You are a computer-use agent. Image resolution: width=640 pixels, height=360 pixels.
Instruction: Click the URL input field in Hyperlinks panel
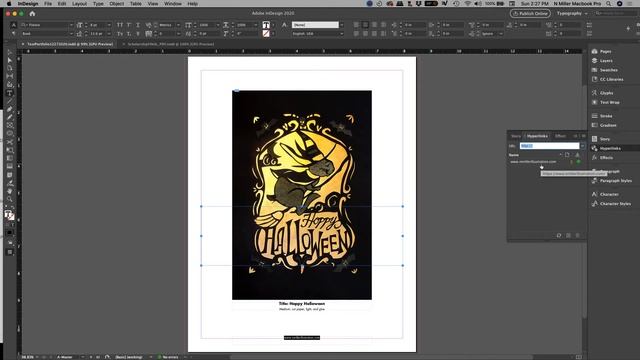click(549, 146)
